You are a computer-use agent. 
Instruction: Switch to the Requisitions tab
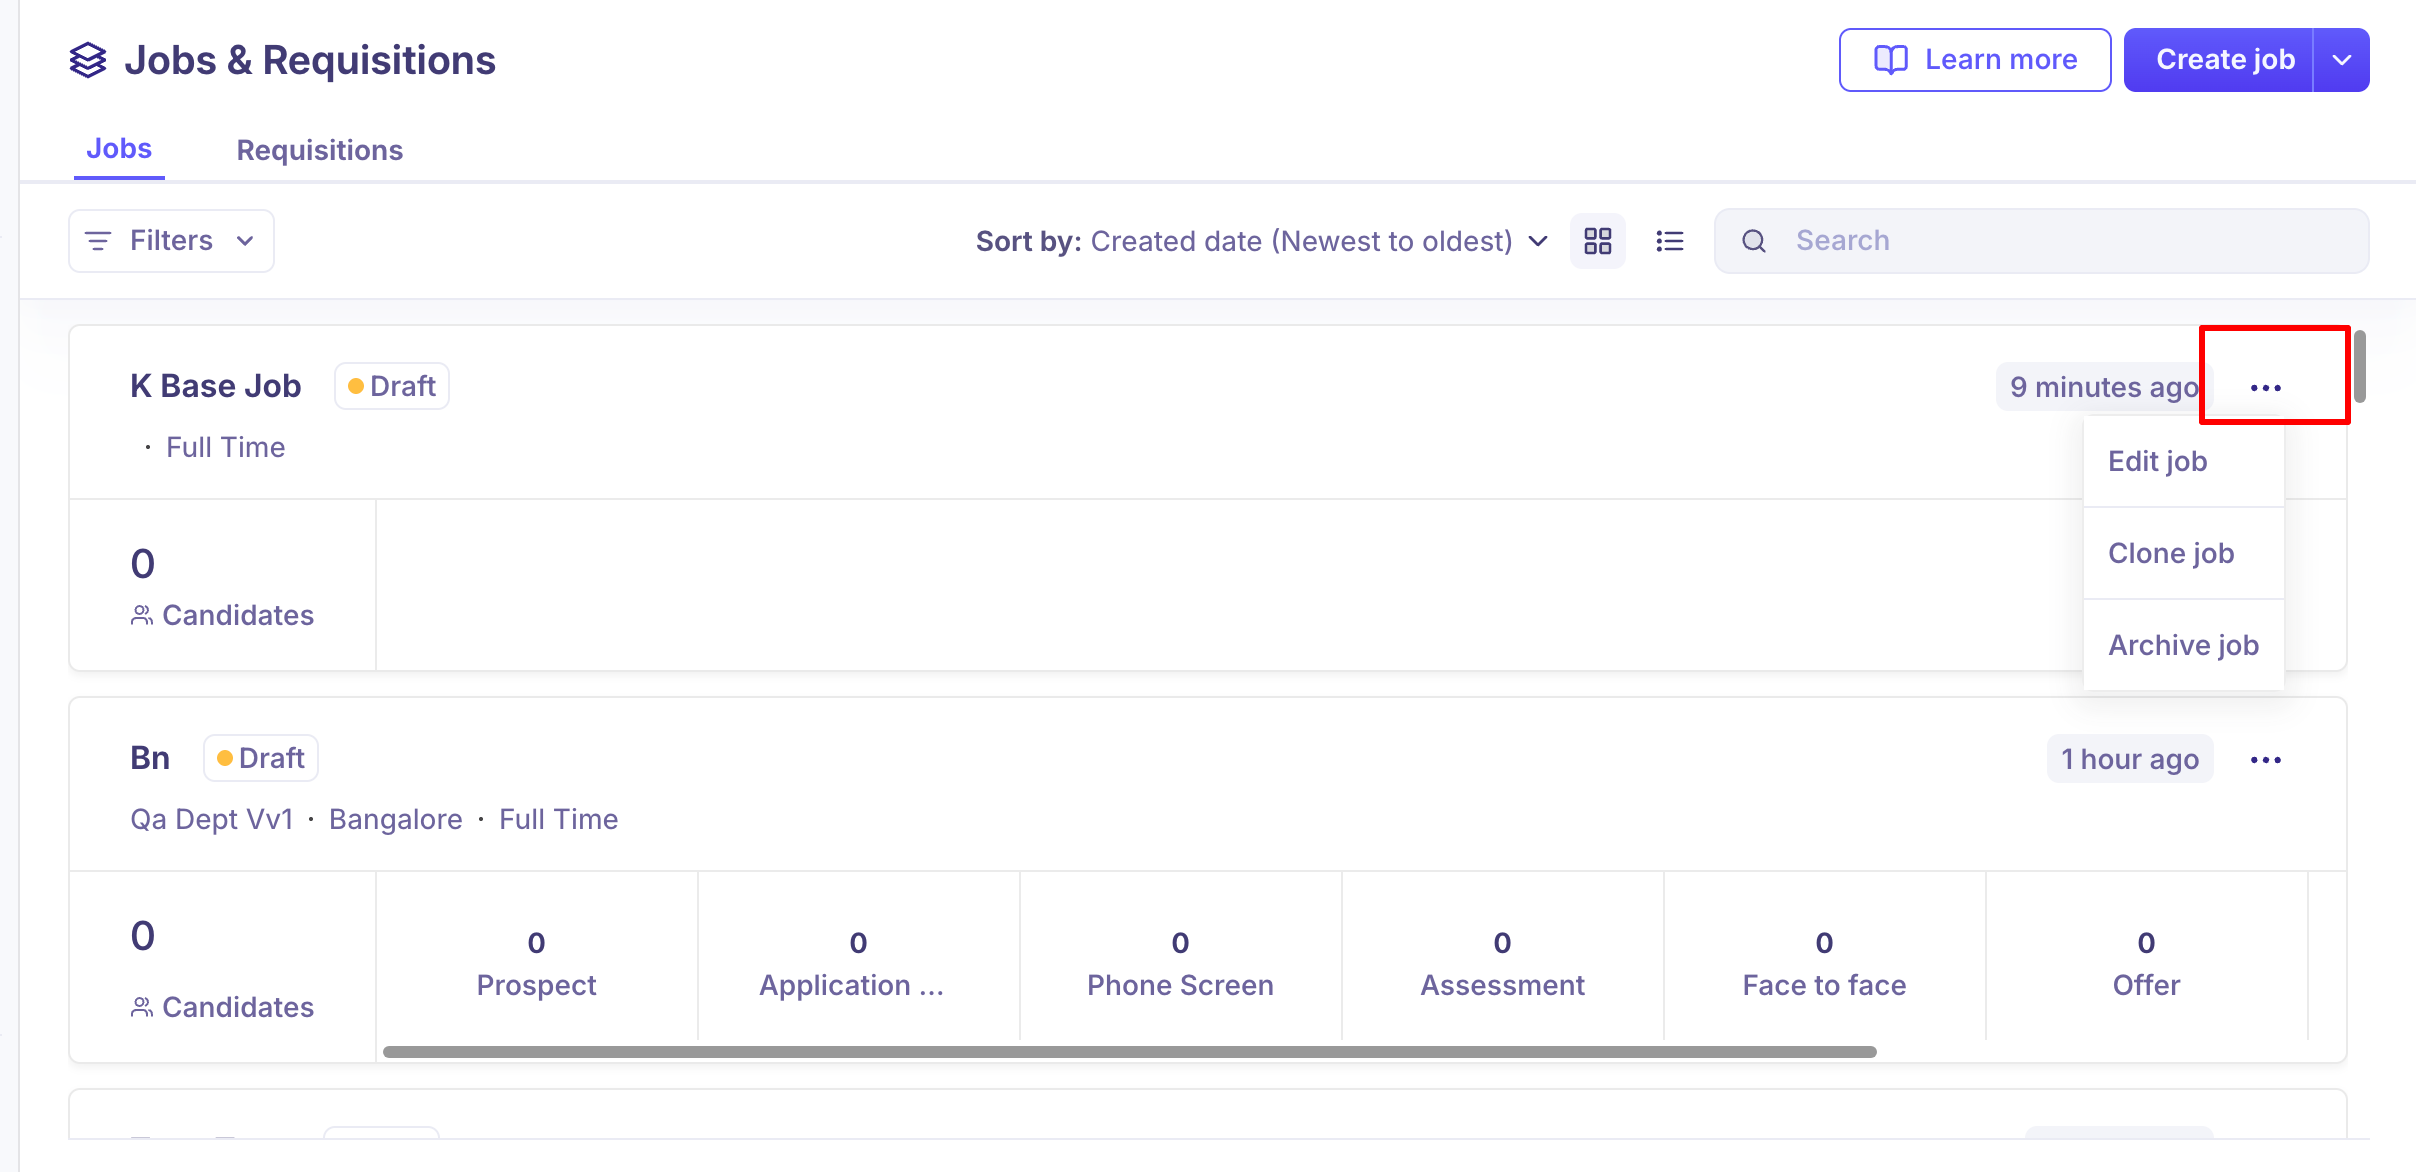(x=319, y=150)
